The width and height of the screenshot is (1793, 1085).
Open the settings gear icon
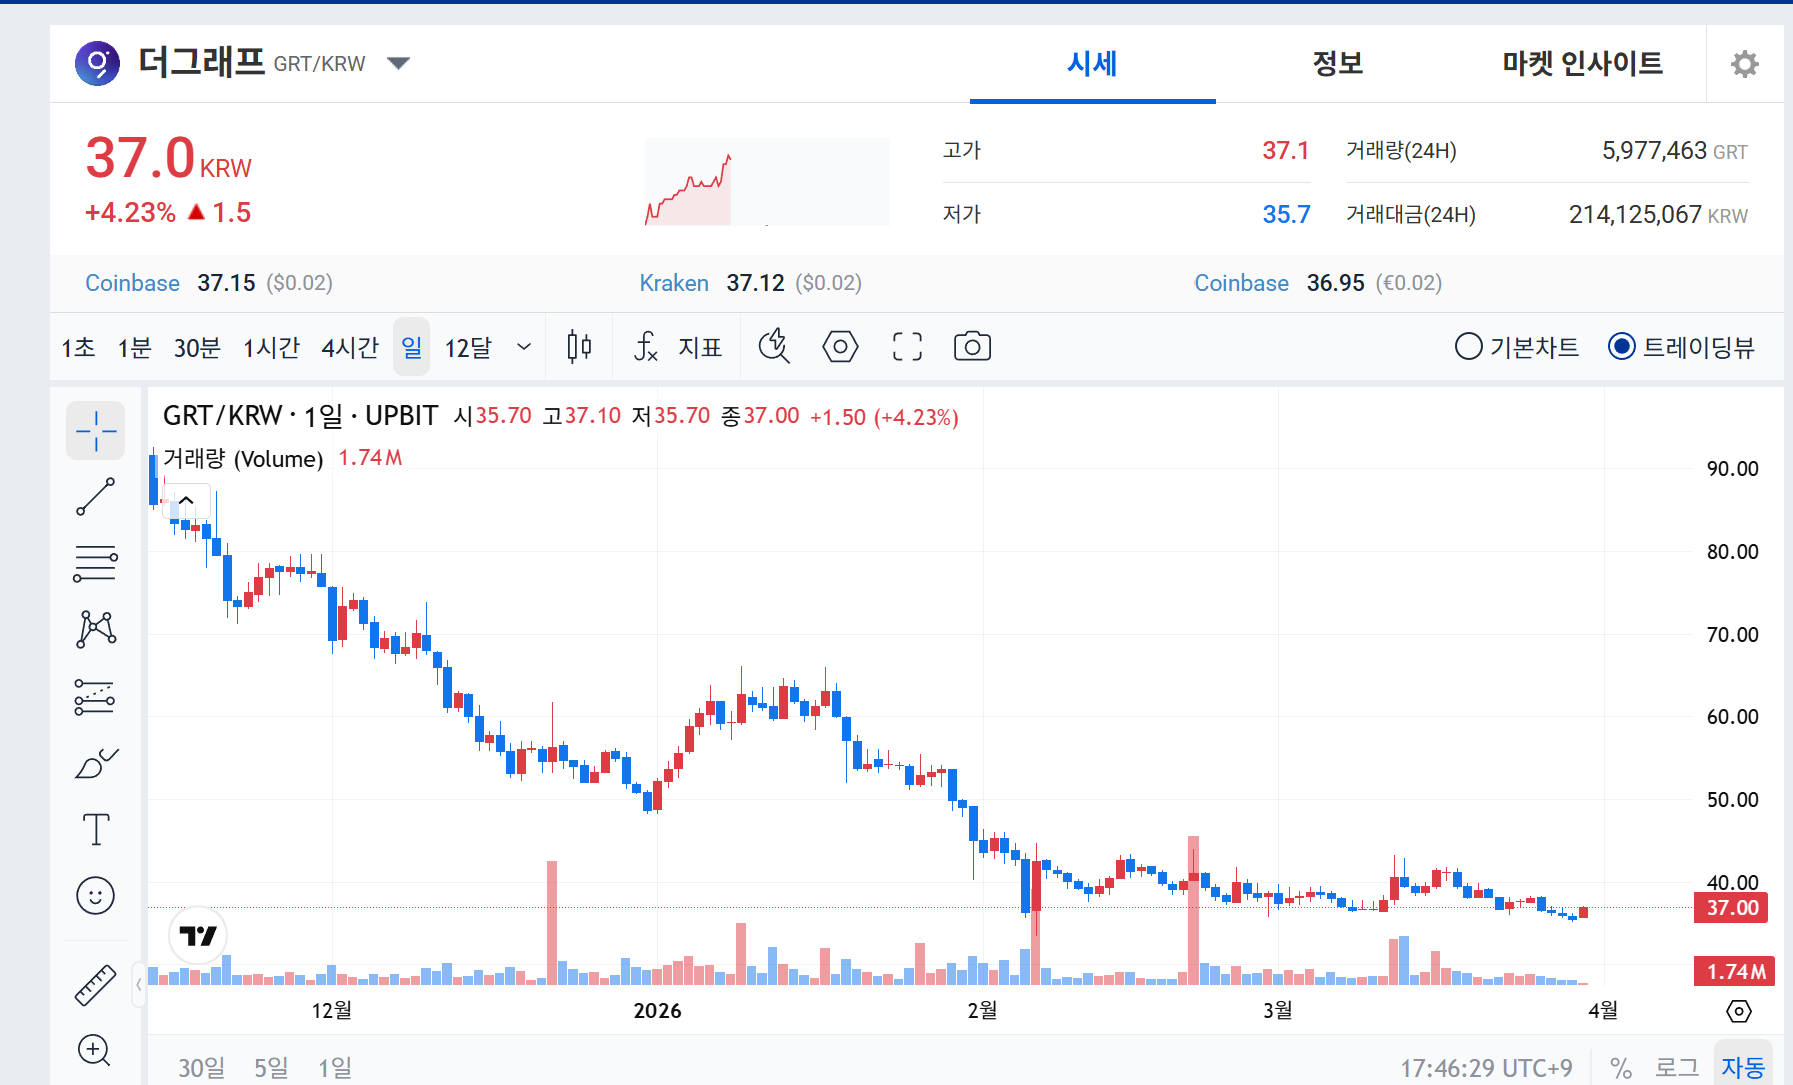pyautogui.click(x=1744, y=64)
